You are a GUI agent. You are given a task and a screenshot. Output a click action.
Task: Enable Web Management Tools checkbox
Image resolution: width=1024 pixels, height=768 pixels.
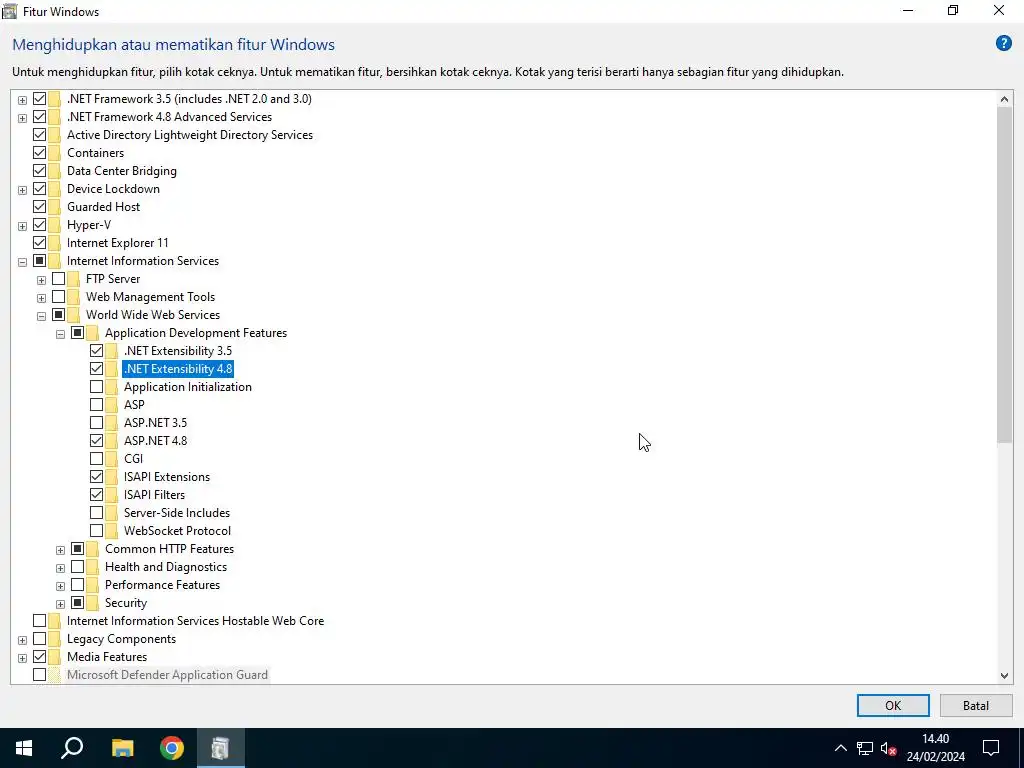58,296
